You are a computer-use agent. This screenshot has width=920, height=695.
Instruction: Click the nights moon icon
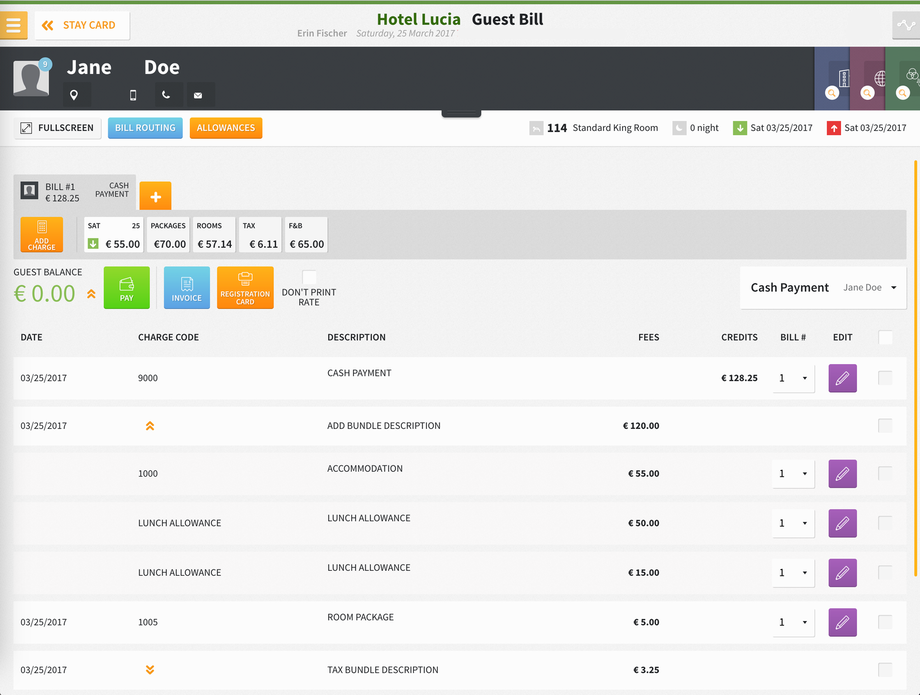tap(679, 128)
